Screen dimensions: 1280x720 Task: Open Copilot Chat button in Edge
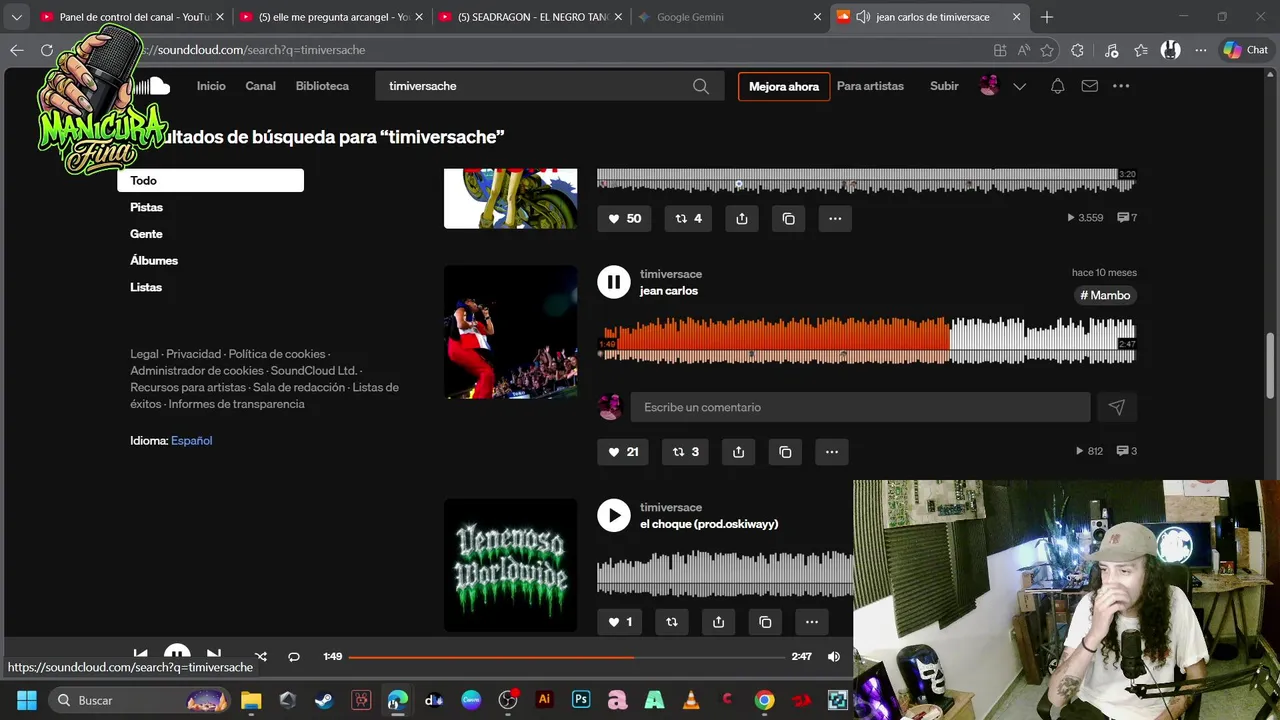coord(1245,50)
